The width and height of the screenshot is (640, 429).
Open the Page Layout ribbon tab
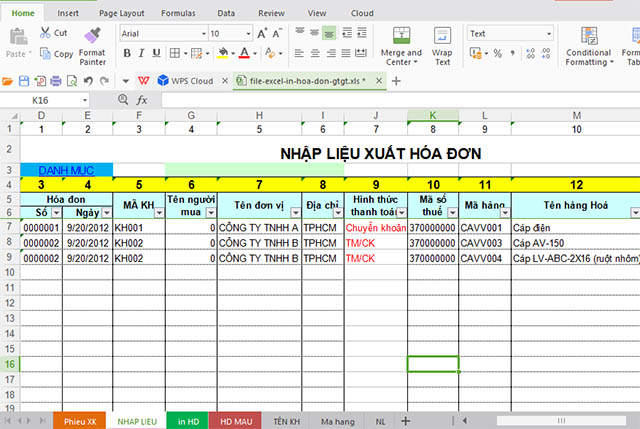(x=122, y=13)
